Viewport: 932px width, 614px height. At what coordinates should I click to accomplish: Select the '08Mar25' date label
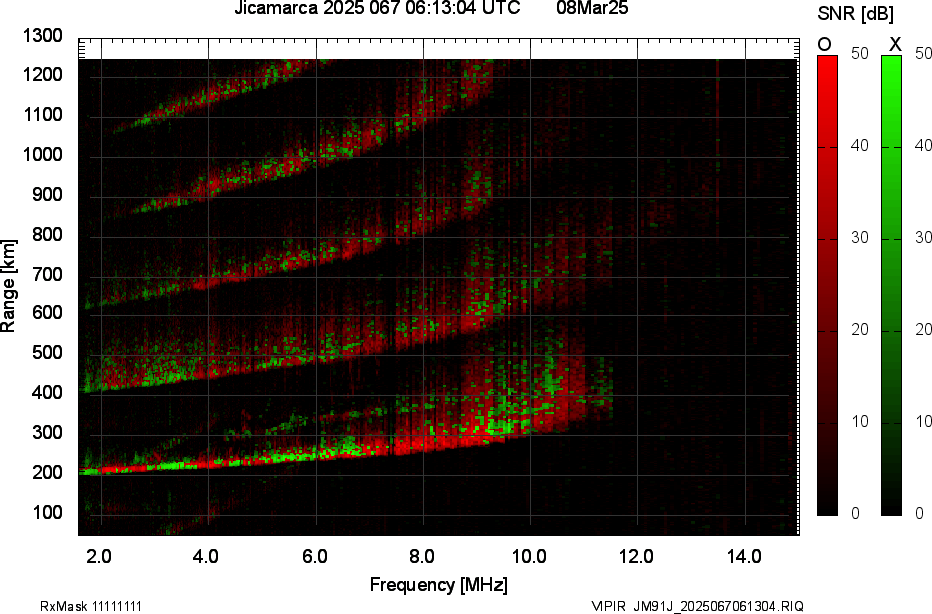coord(592,8)
